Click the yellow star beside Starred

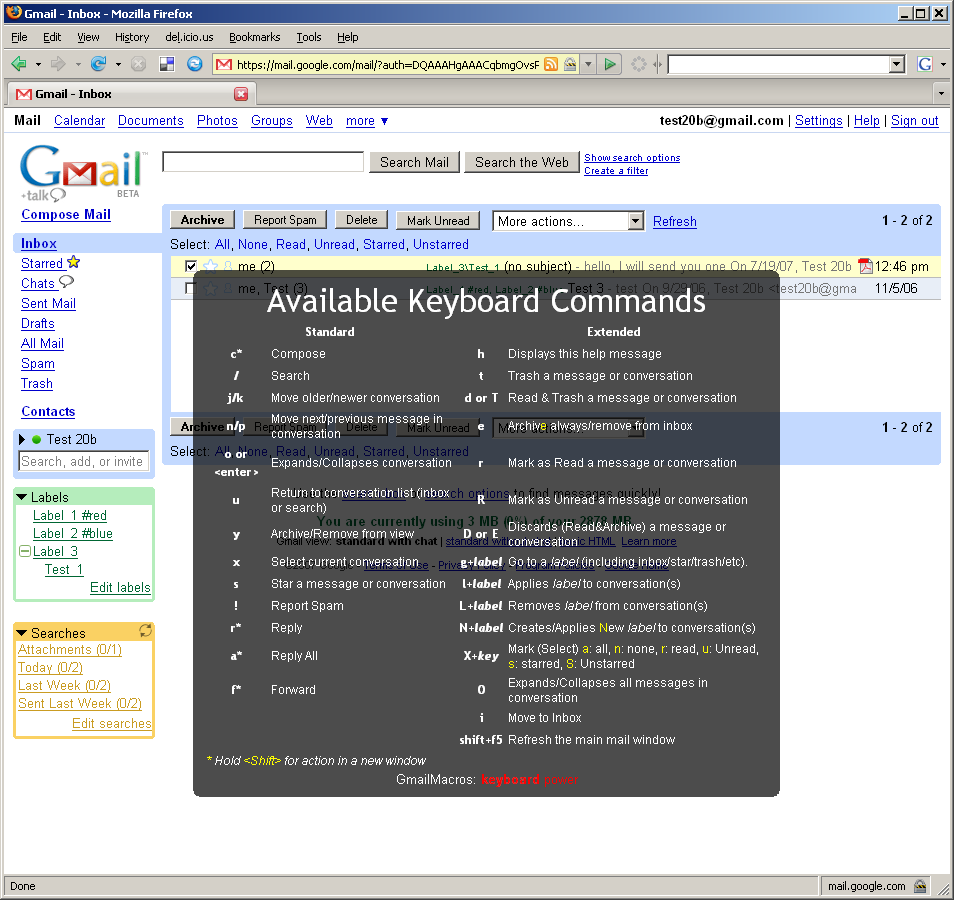74,262
